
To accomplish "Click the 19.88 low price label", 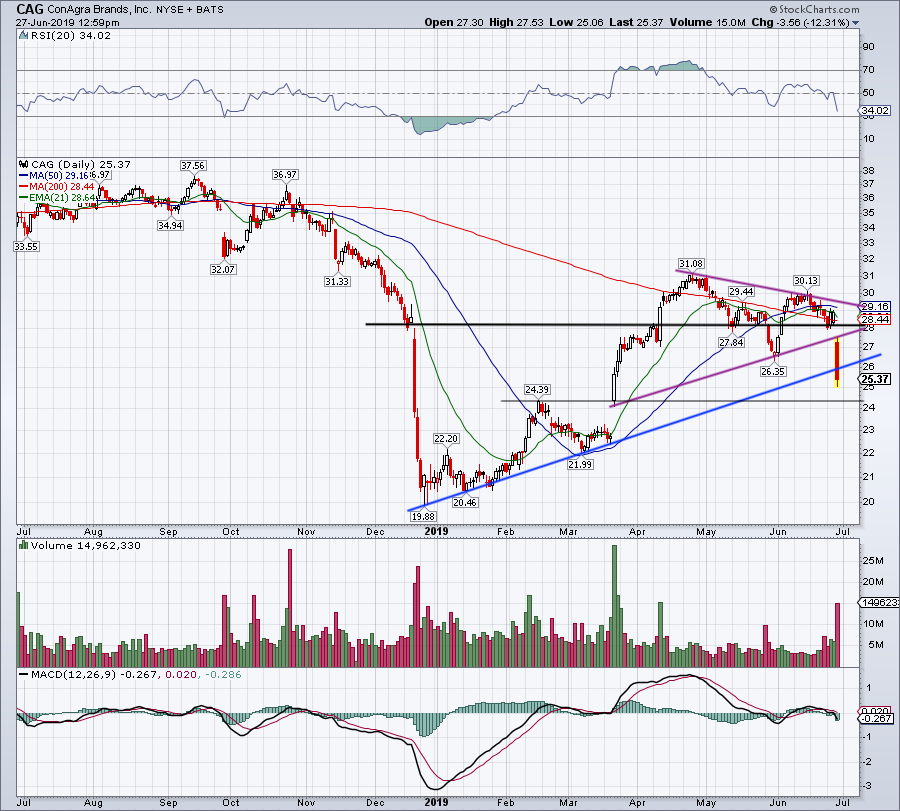I will [x=423, y=517].
